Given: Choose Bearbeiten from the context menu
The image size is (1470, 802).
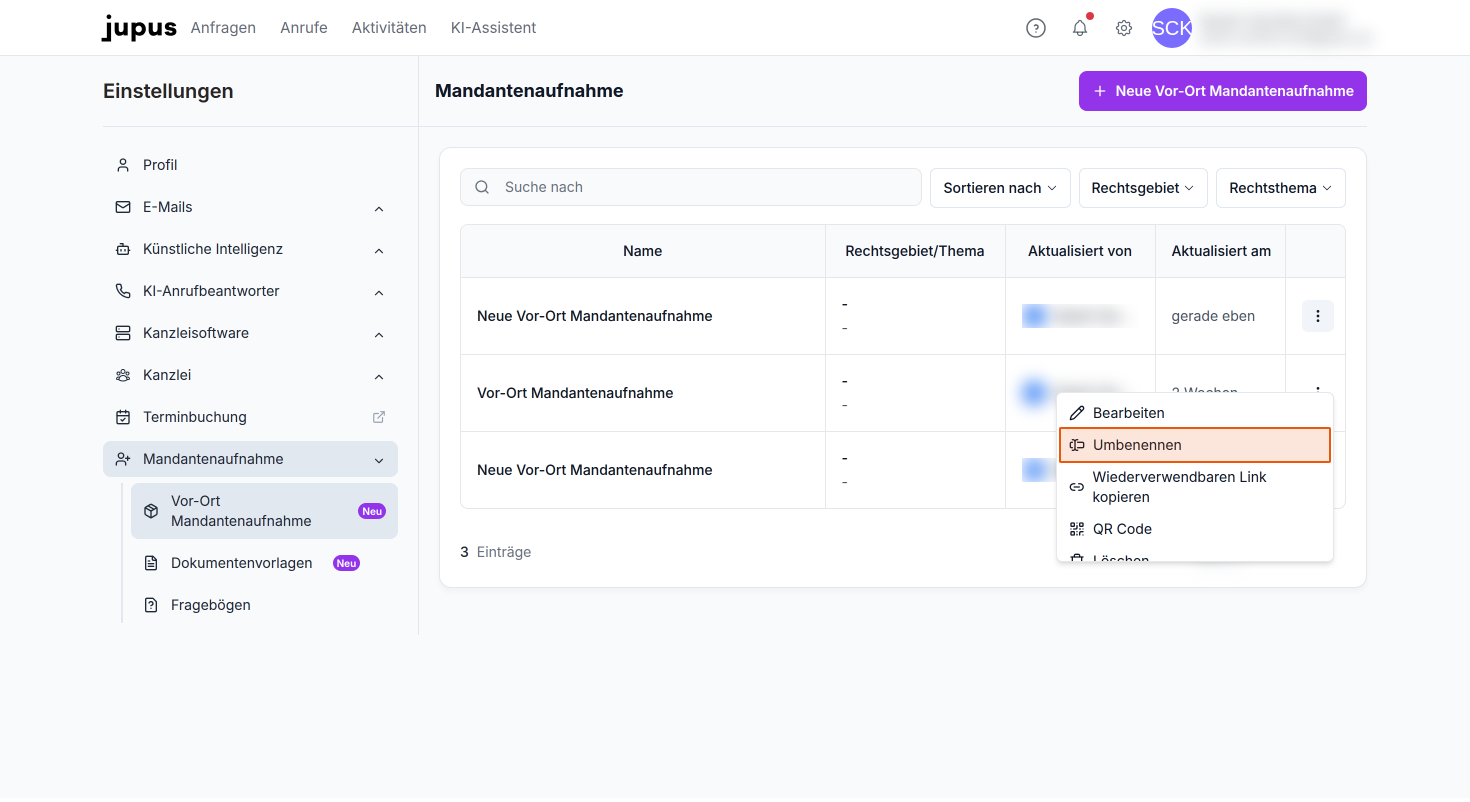Looking at the screenshot, I should (1195, 413).
